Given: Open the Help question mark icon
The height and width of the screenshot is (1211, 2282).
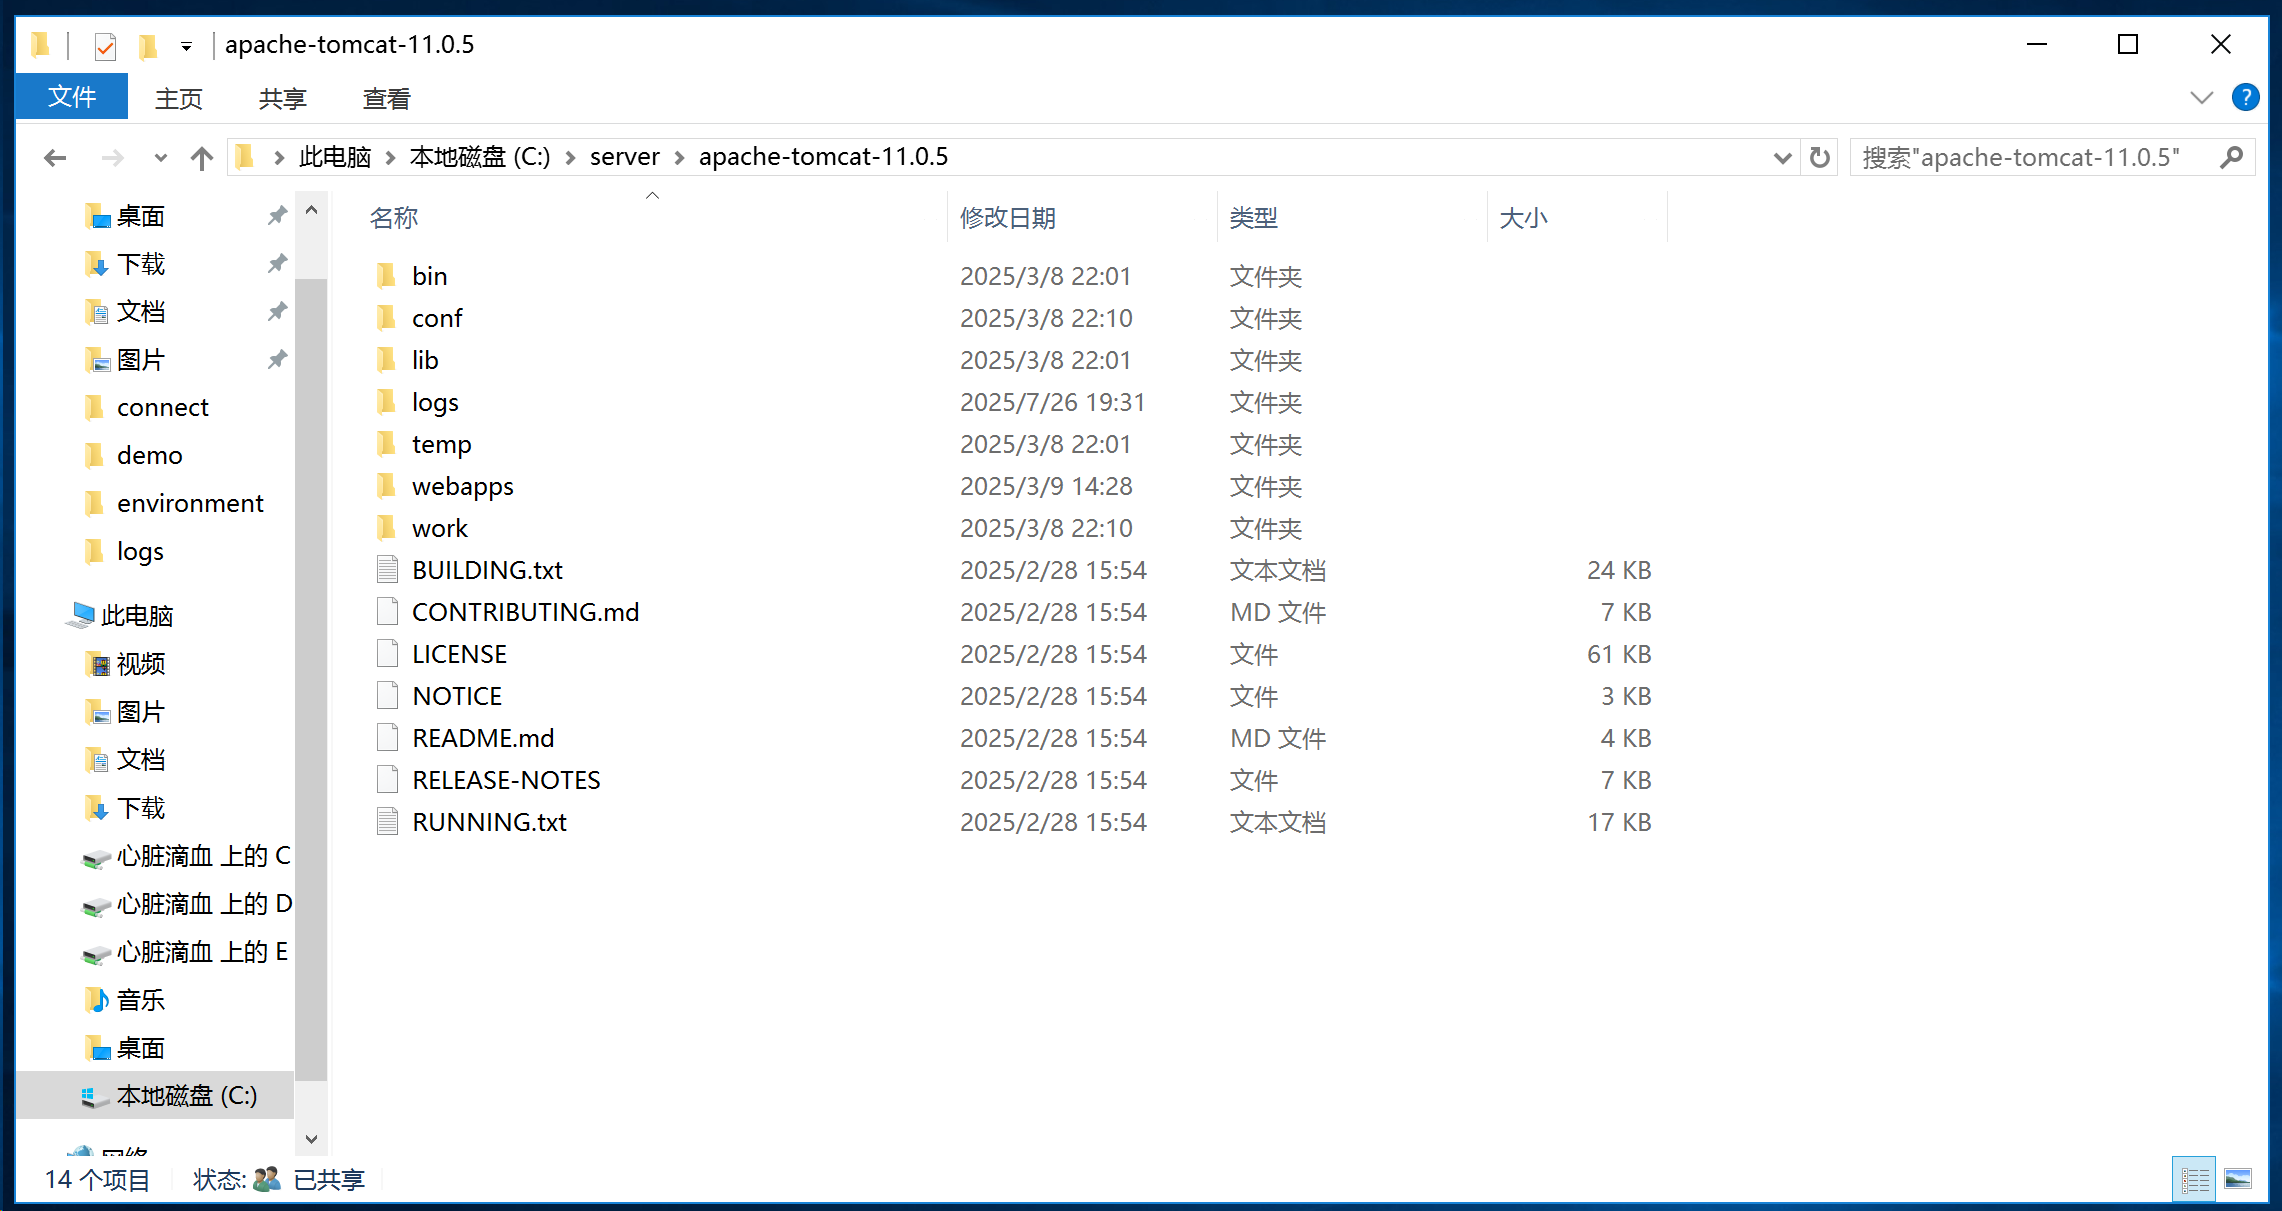Looking at the screenshot, I should (2245, 98).
